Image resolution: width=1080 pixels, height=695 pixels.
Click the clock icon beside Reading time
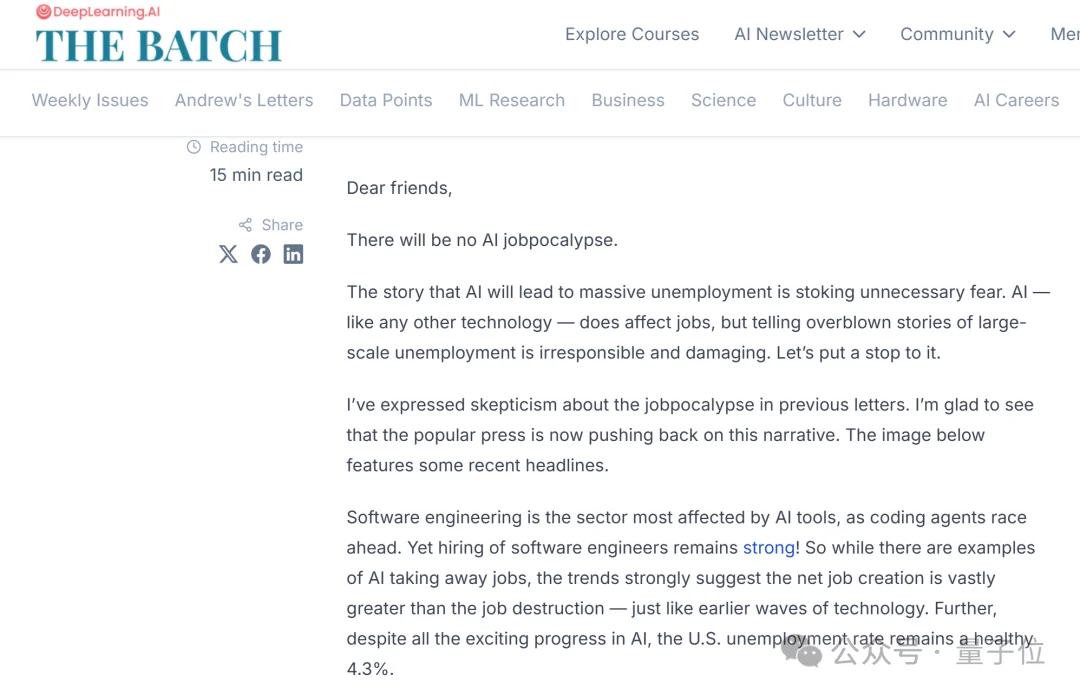[x=194, y=147]
